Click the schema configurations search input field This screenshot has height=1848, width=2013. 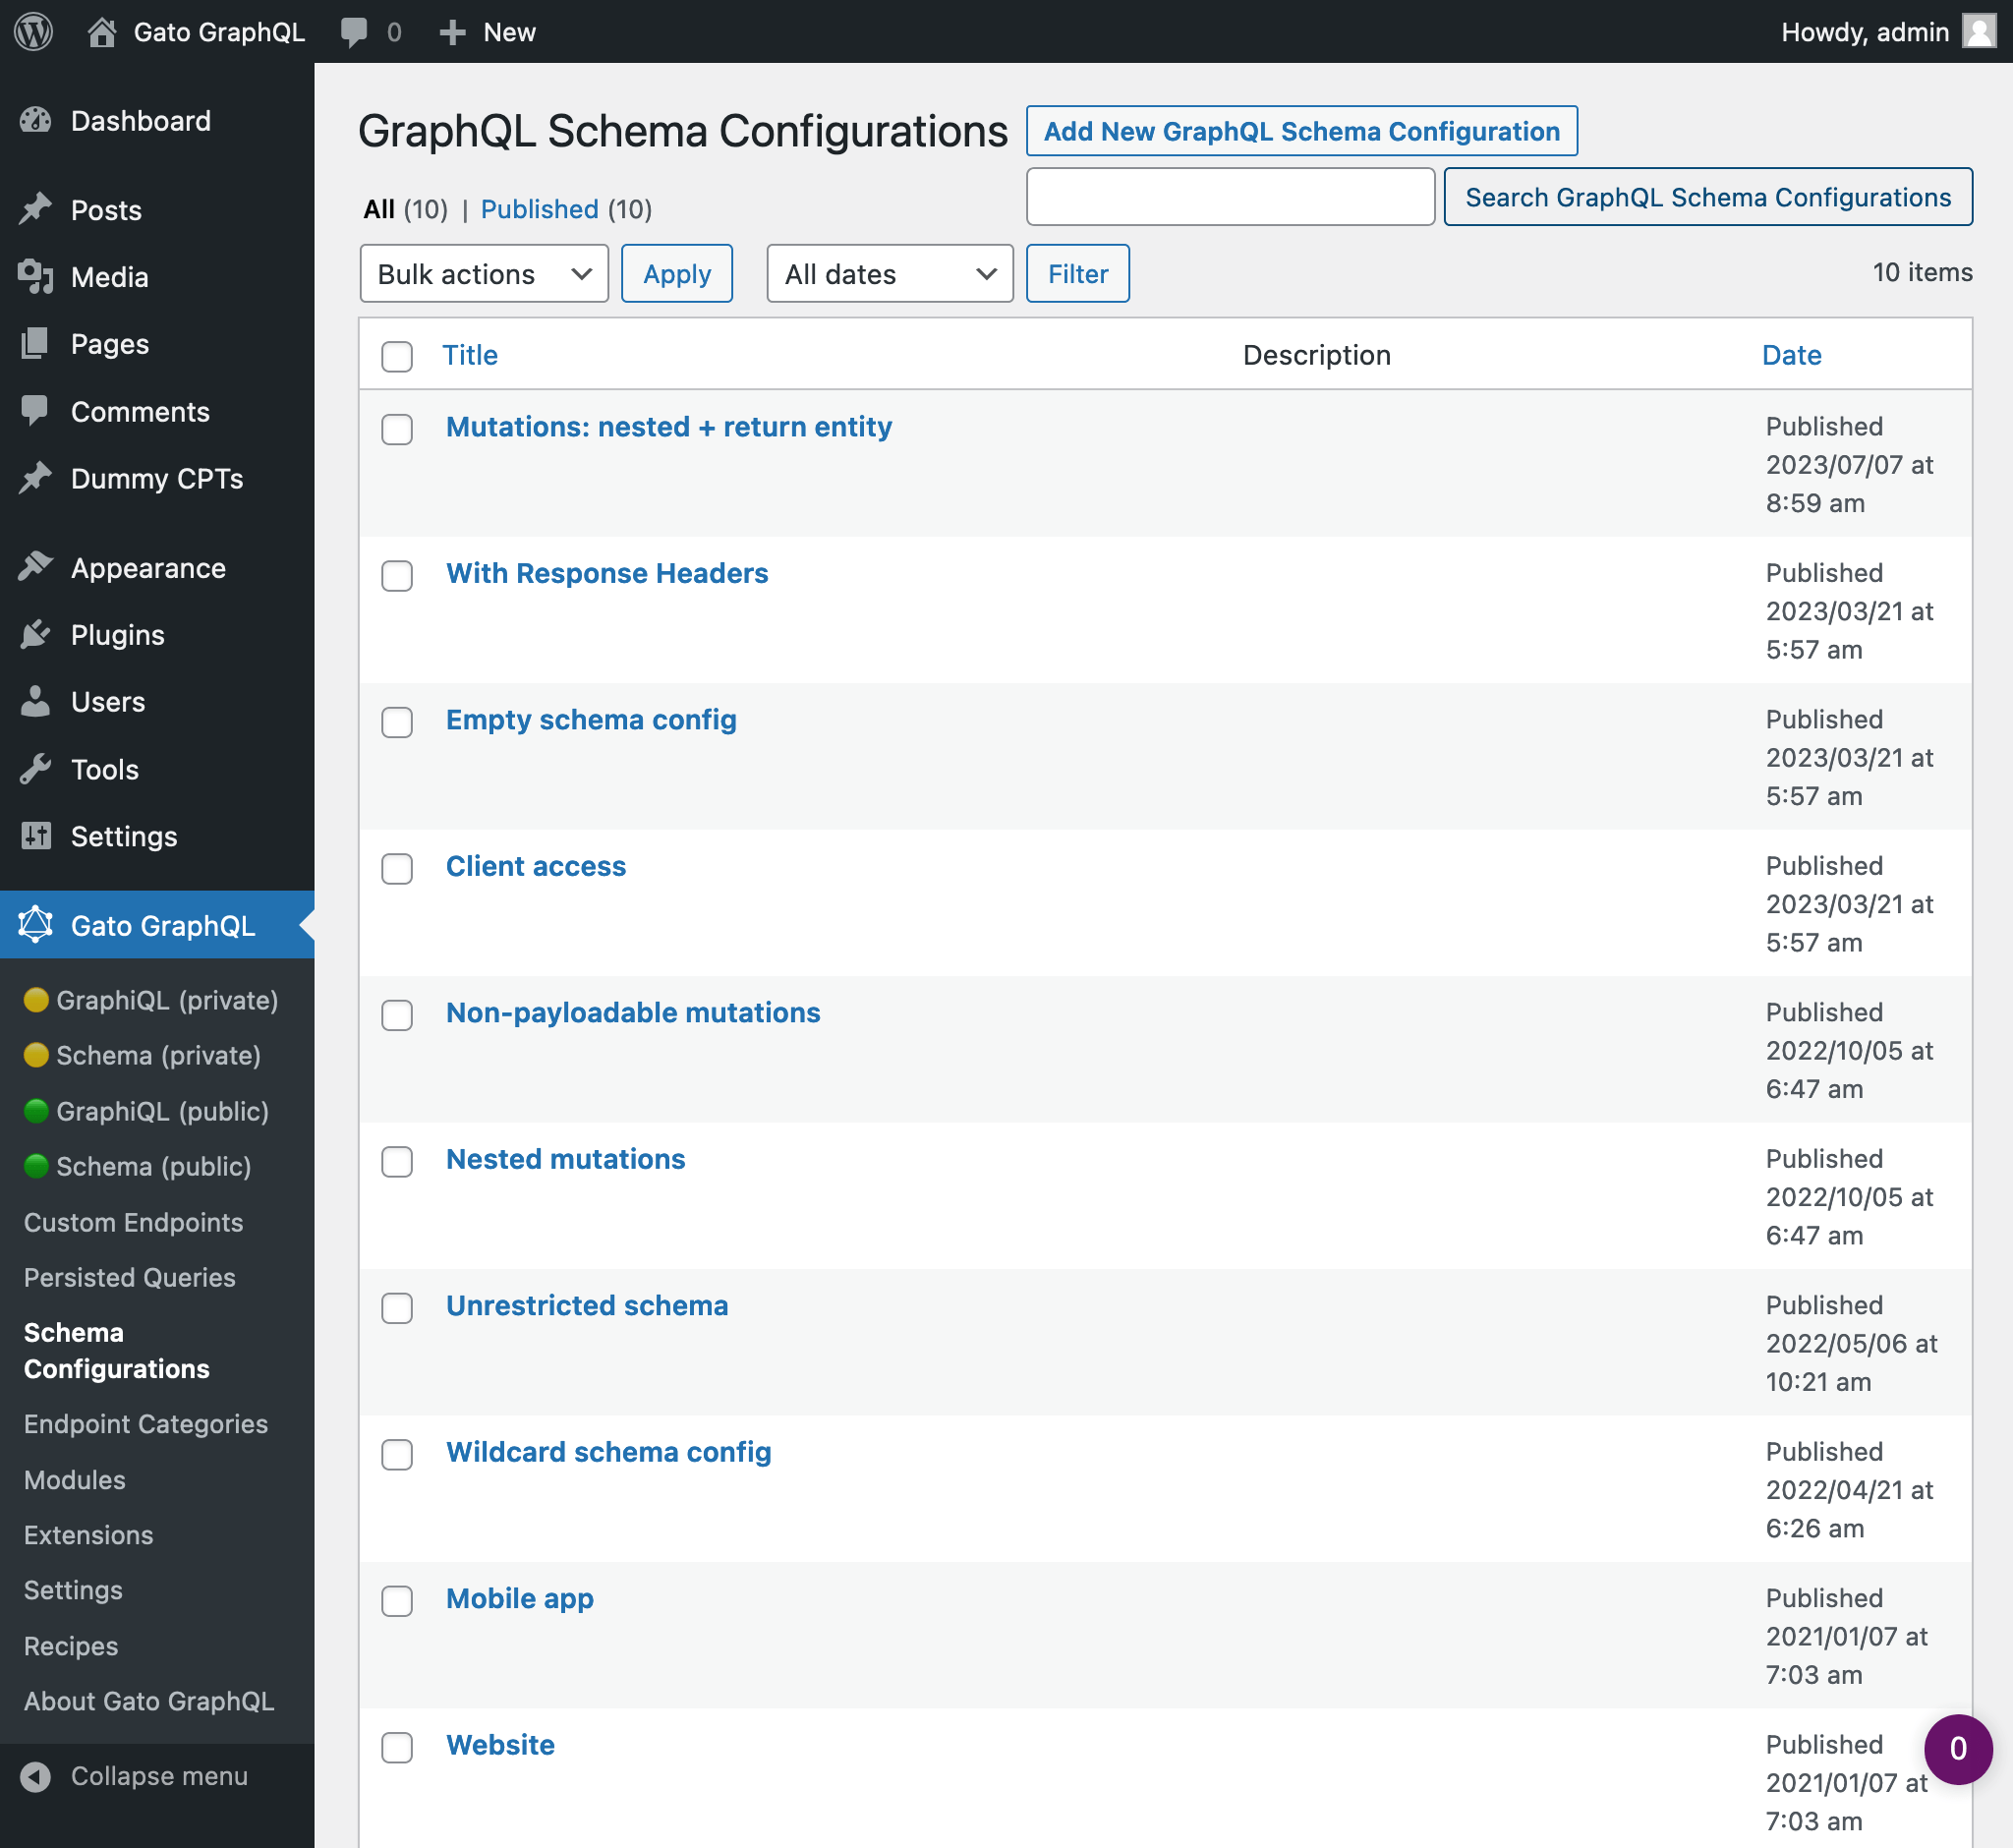tap(1230, 197)
